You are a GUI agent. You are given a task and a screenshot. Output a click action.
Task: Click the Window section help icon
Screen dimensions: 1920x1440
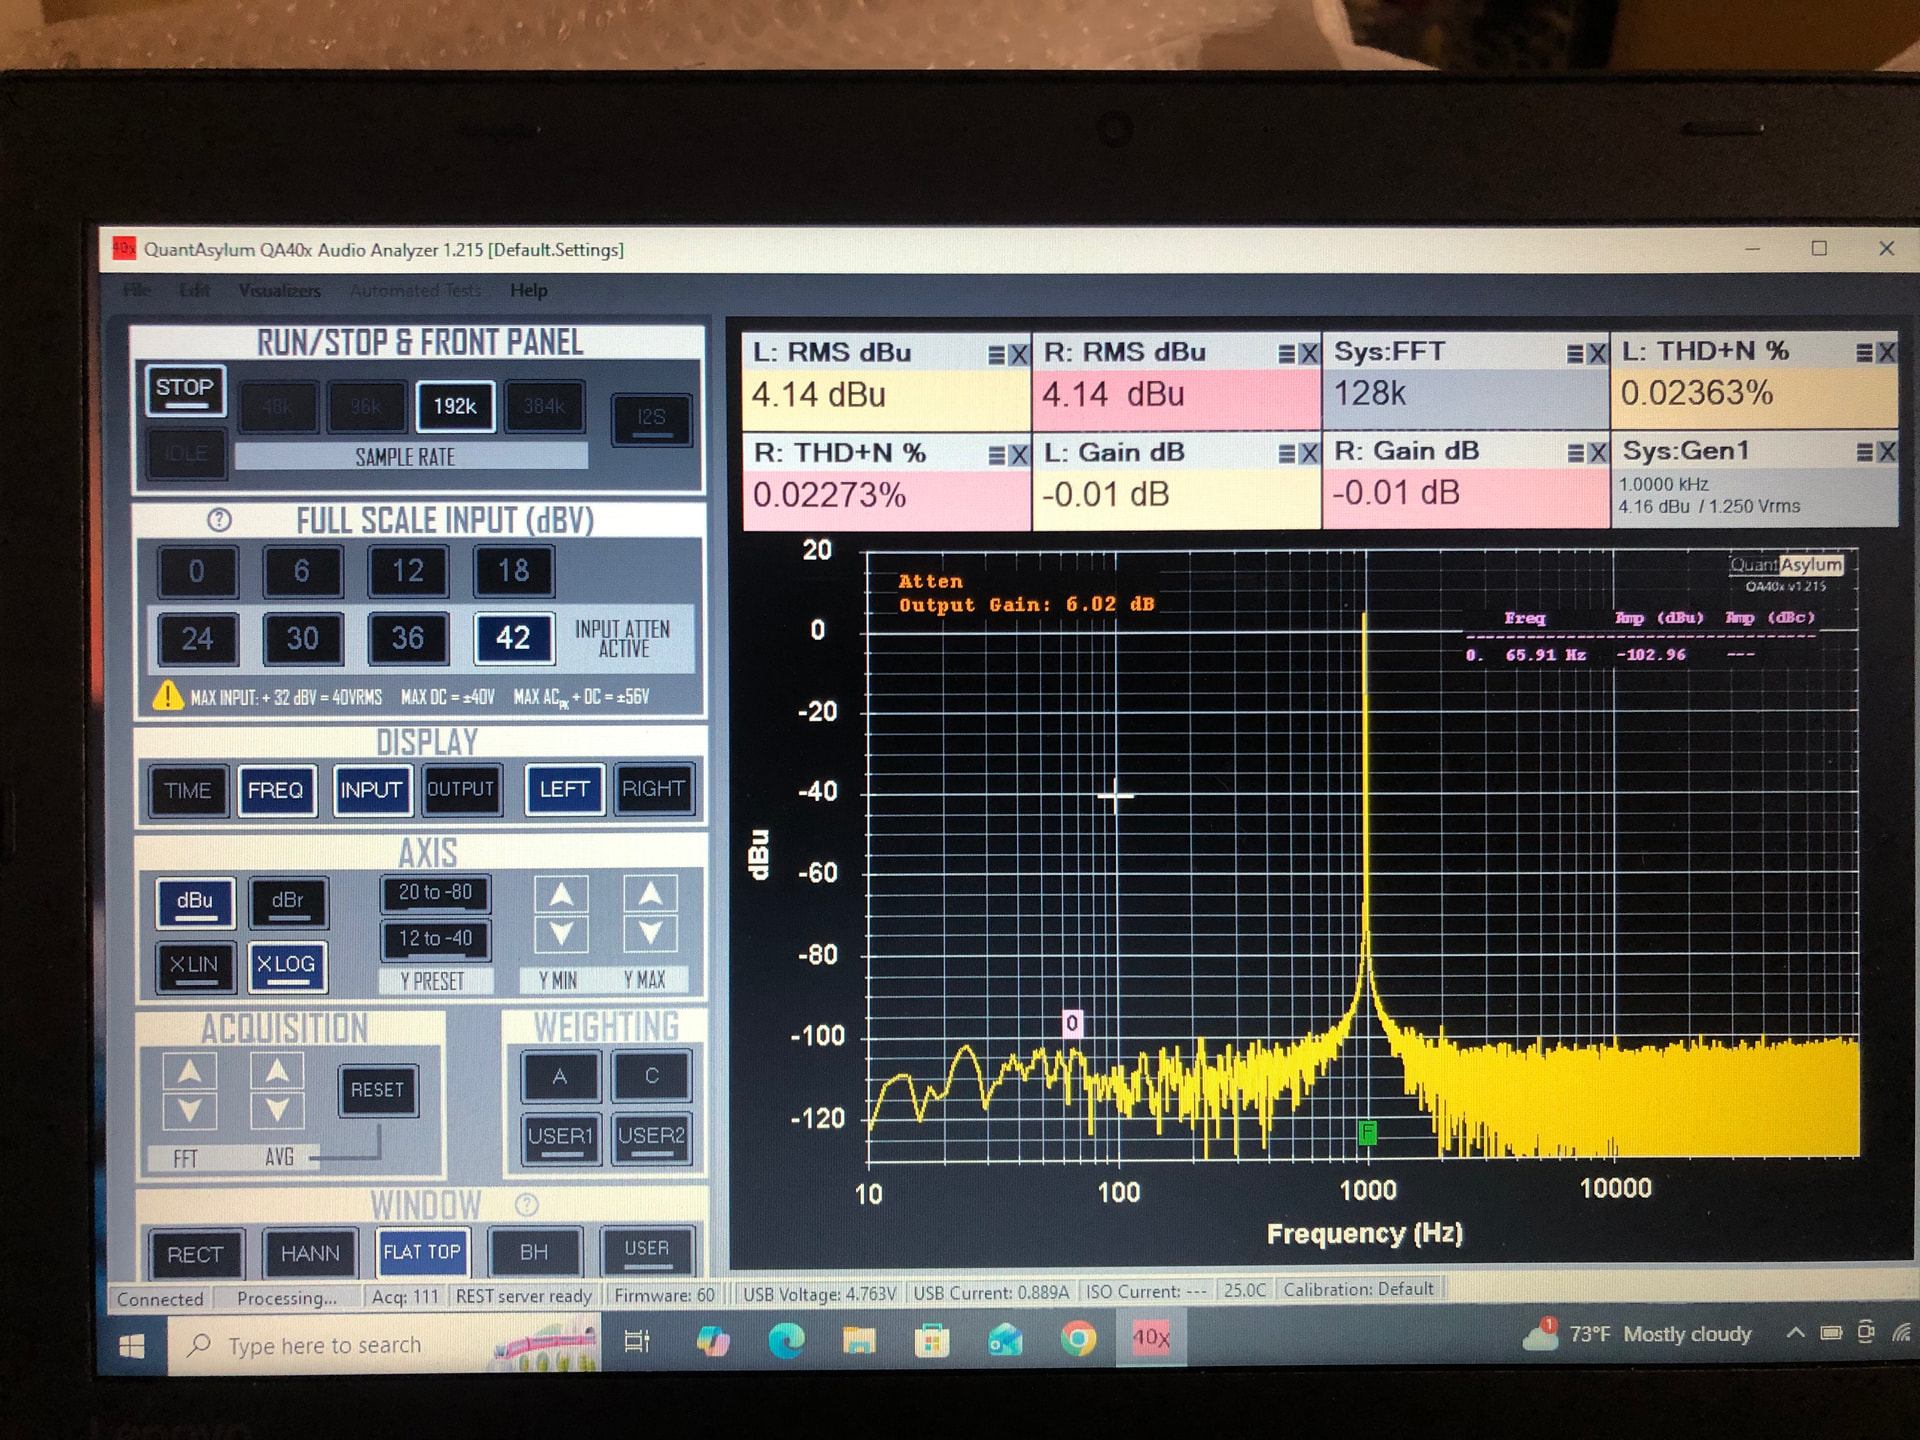[526, 1204]
